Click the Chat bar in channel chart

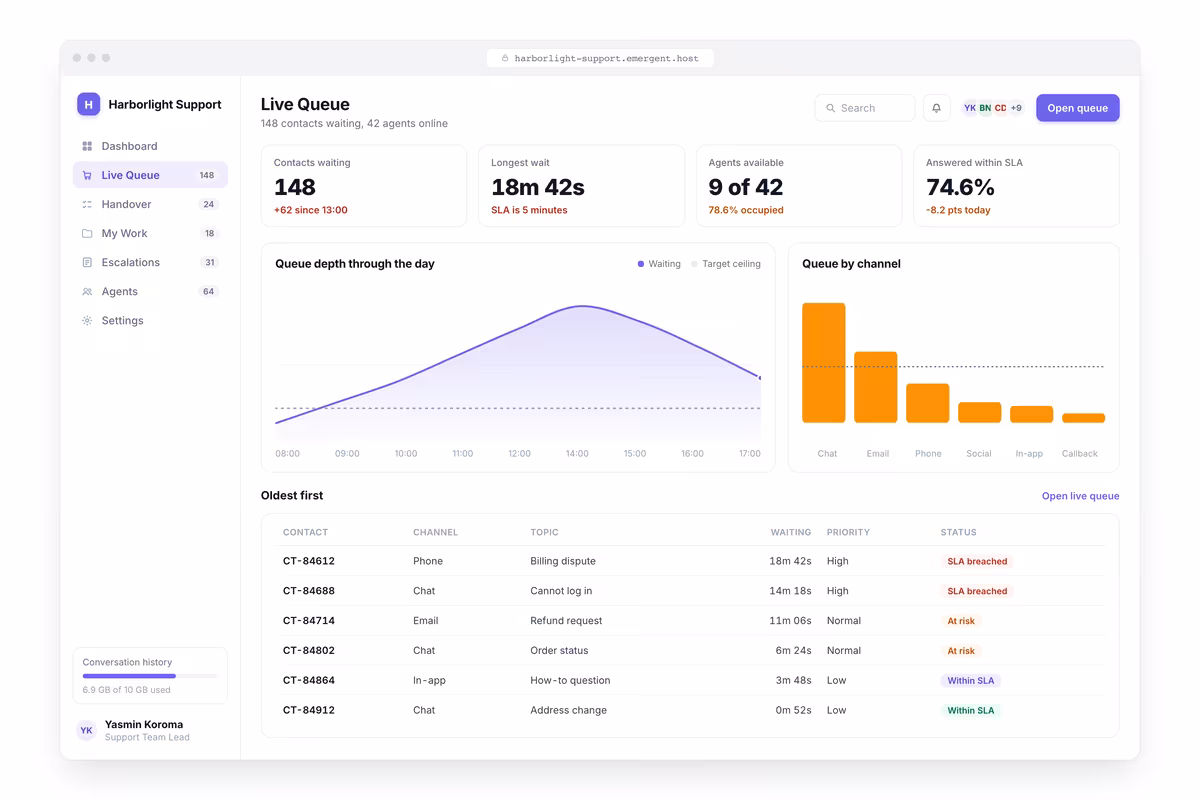coord(824,363)
